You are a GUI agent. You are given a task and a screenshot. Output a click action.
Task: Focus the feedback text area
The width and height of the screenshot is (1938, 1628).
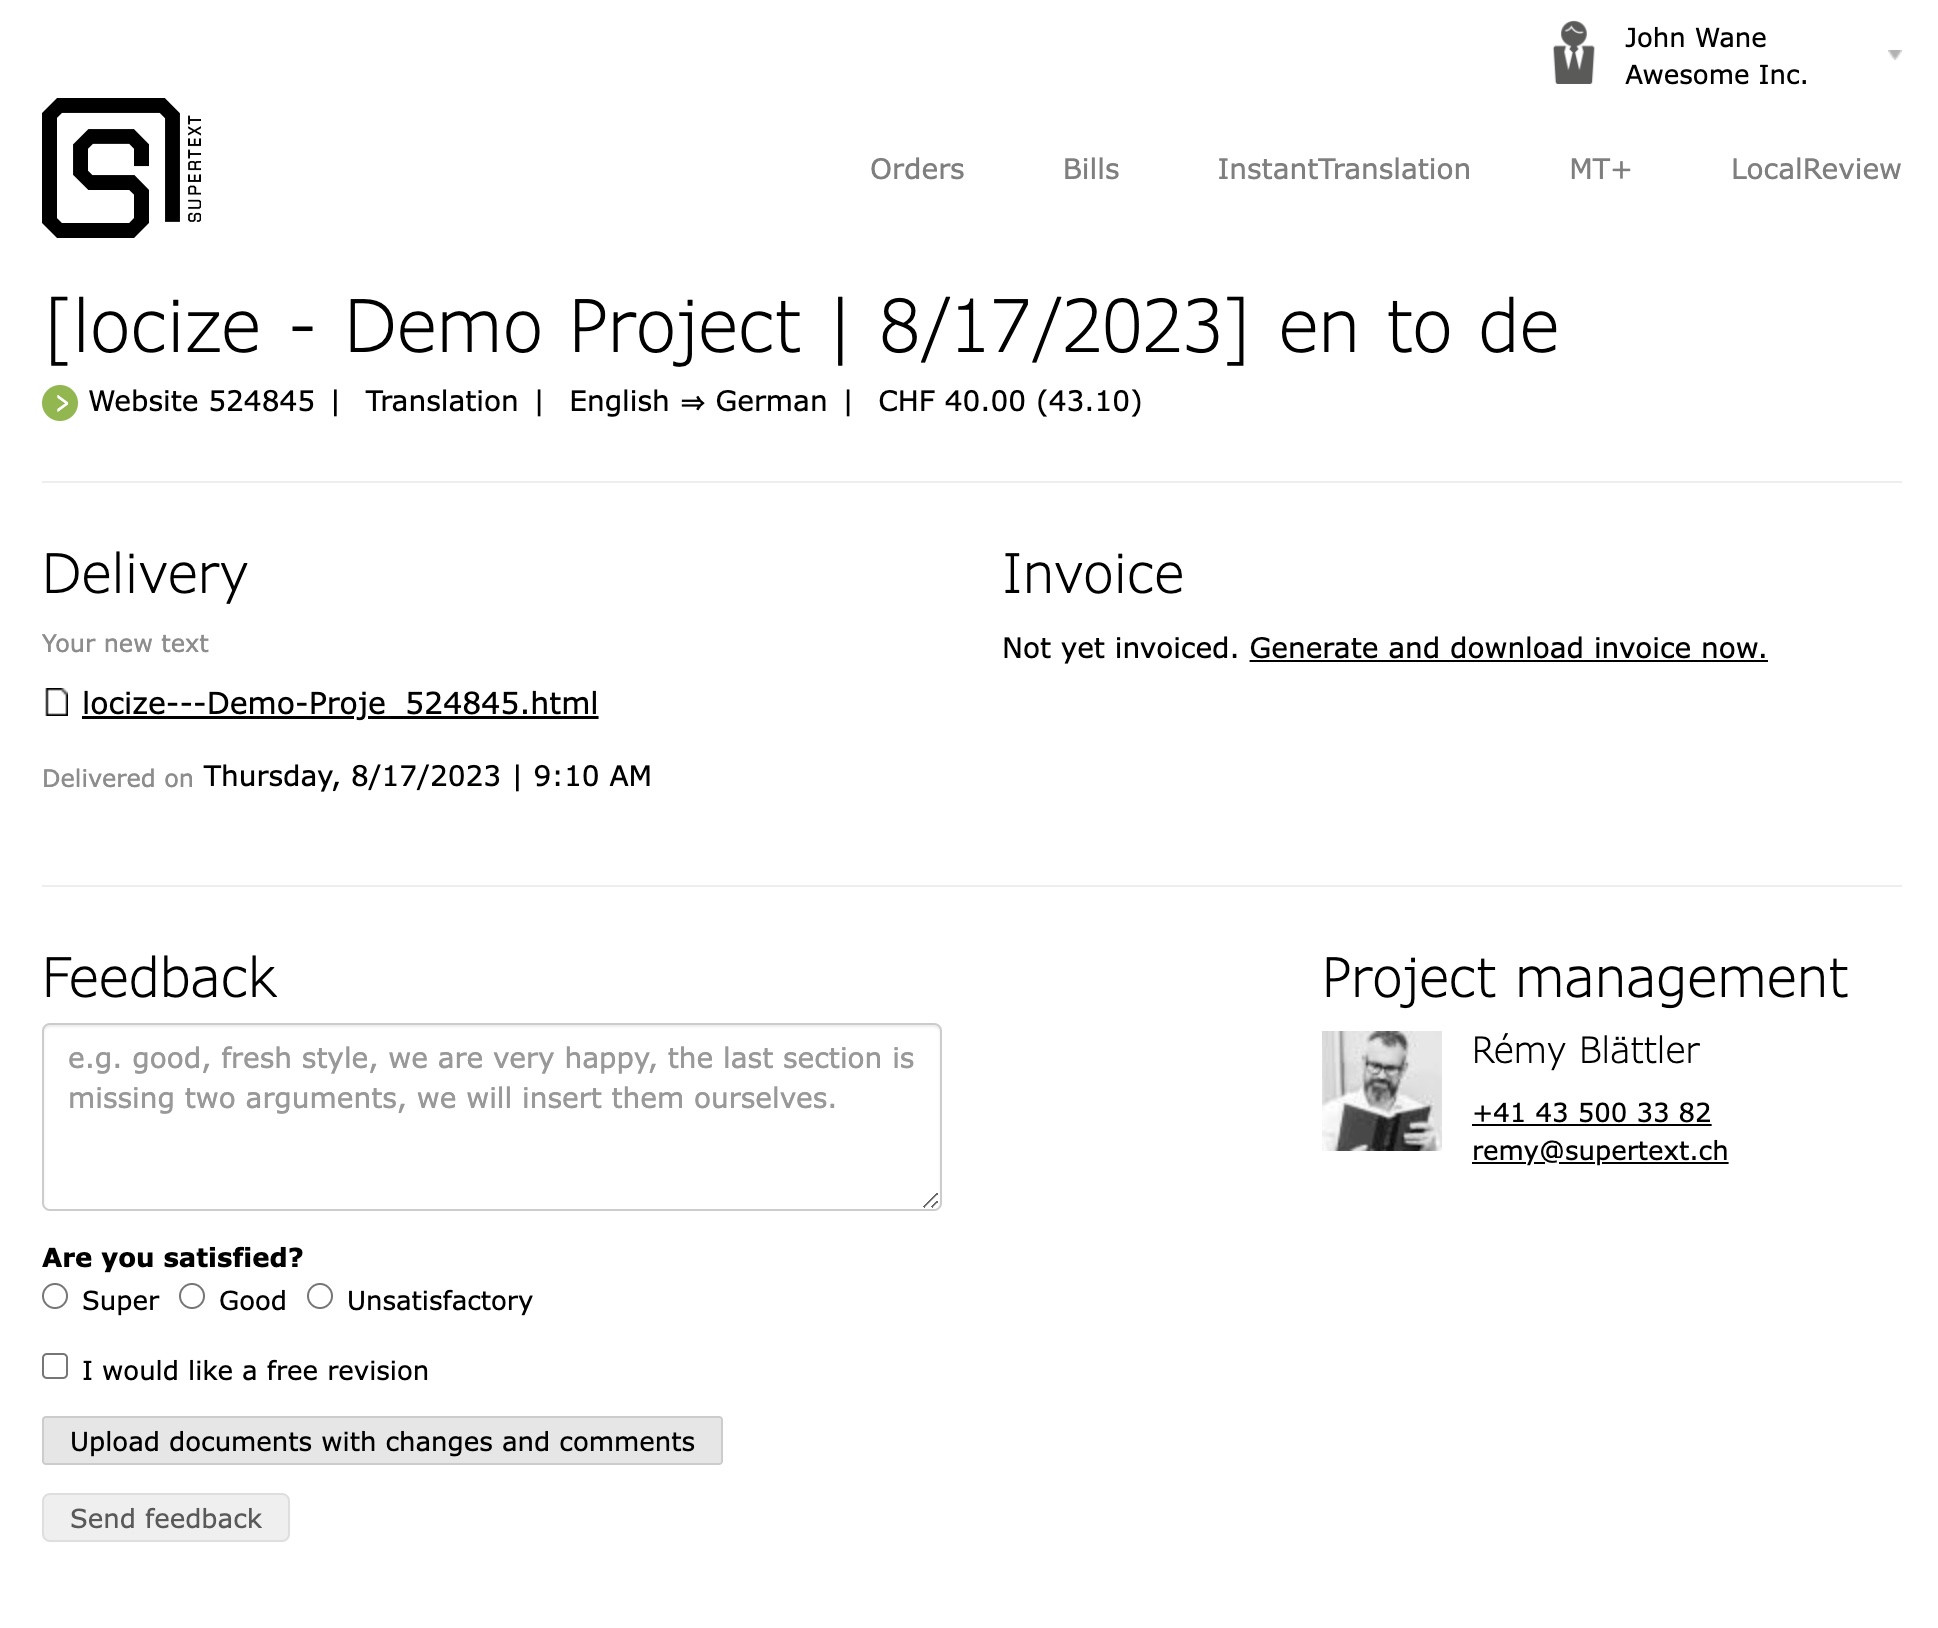[491, 1117]
